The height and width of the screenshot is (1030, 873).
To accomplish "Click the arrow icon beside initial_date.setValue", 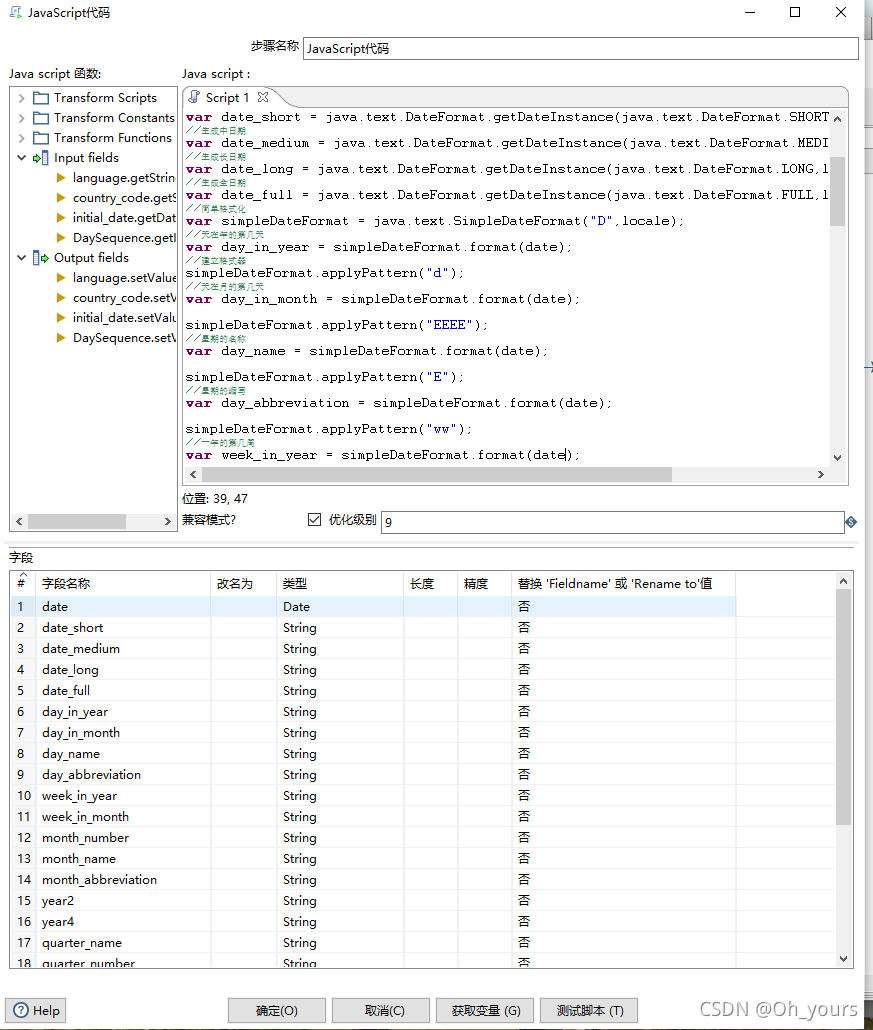I will [x=61, y=318].
